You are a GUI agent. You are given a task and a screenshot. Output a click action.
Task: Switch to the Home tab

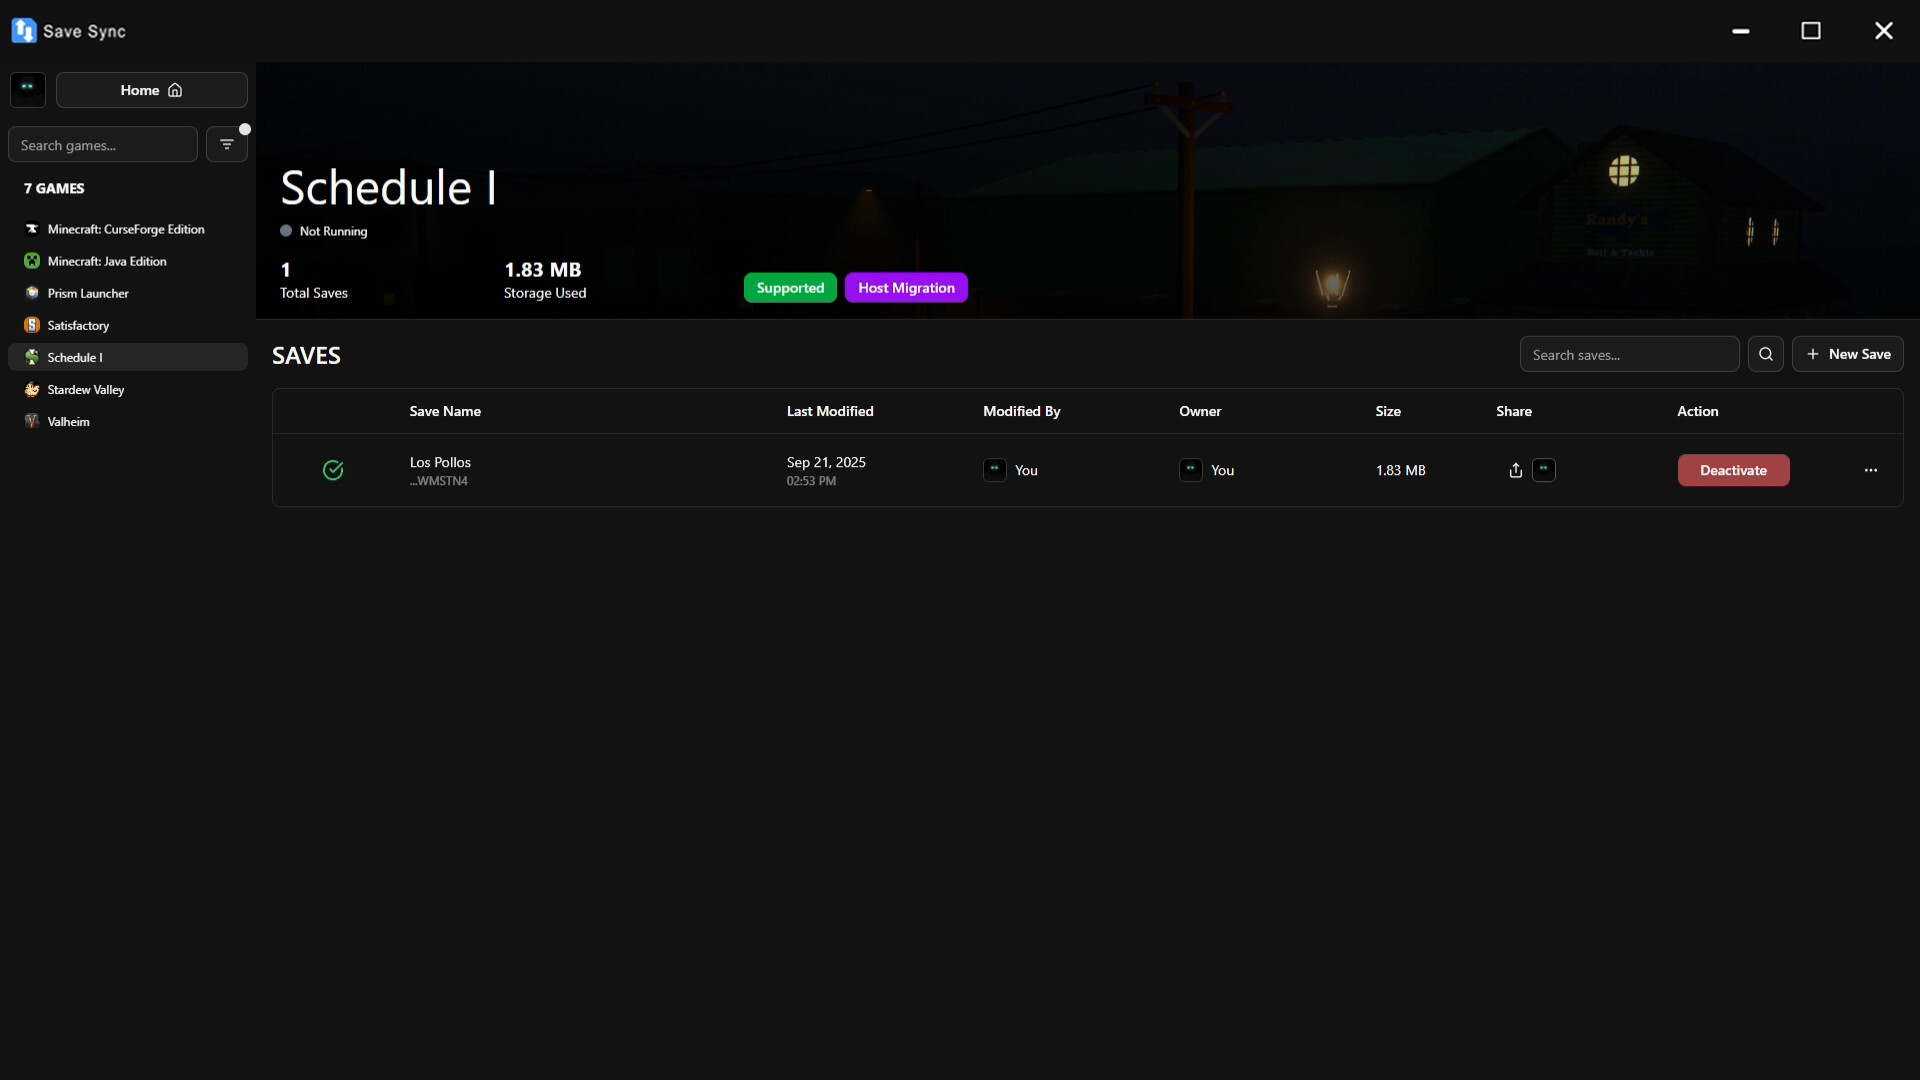151,90
